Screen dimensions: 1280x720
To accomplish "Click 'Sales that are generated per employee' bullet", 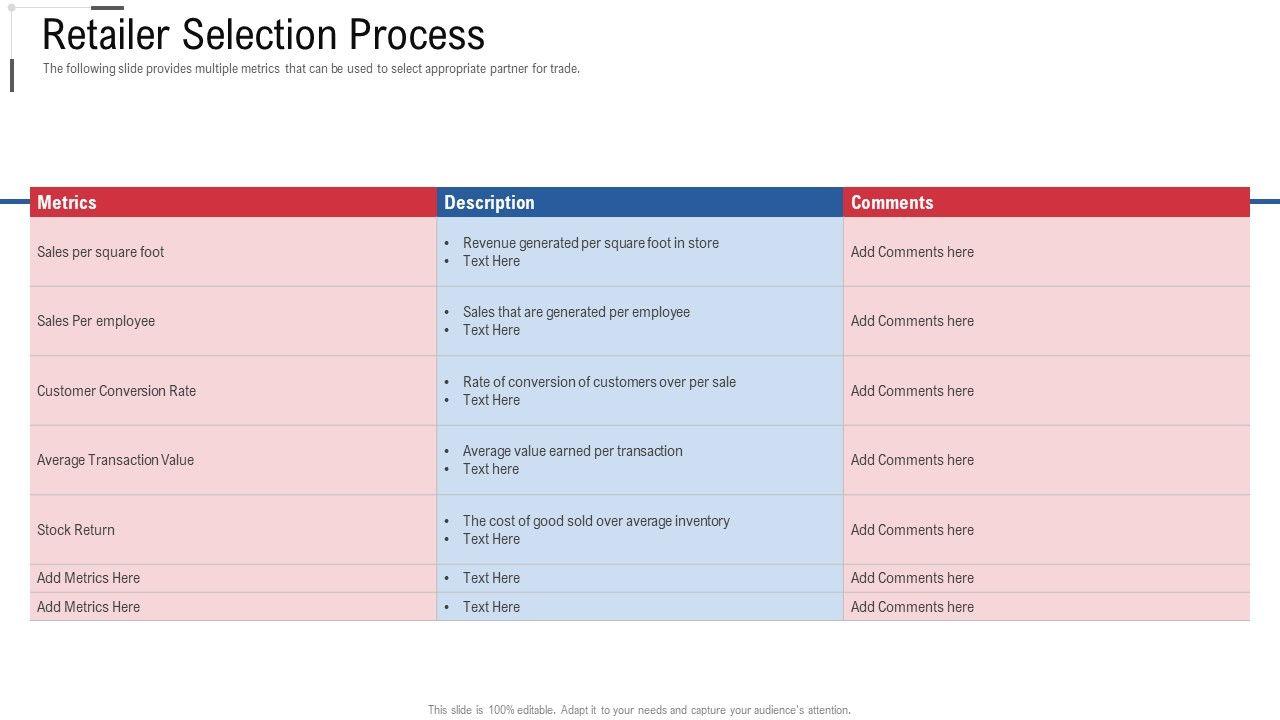I will (x=576, y=312).
